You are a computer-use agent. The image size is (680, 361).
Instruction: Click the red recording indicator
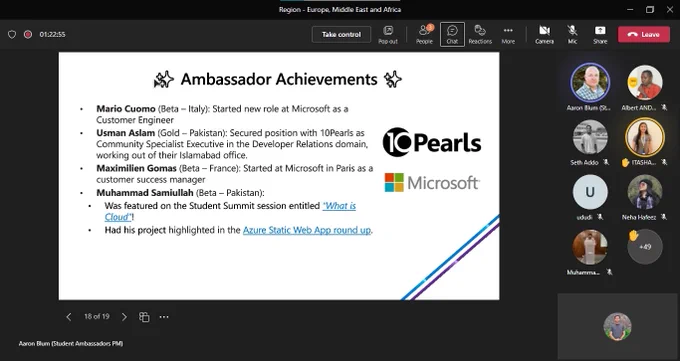tap(28, 34)
